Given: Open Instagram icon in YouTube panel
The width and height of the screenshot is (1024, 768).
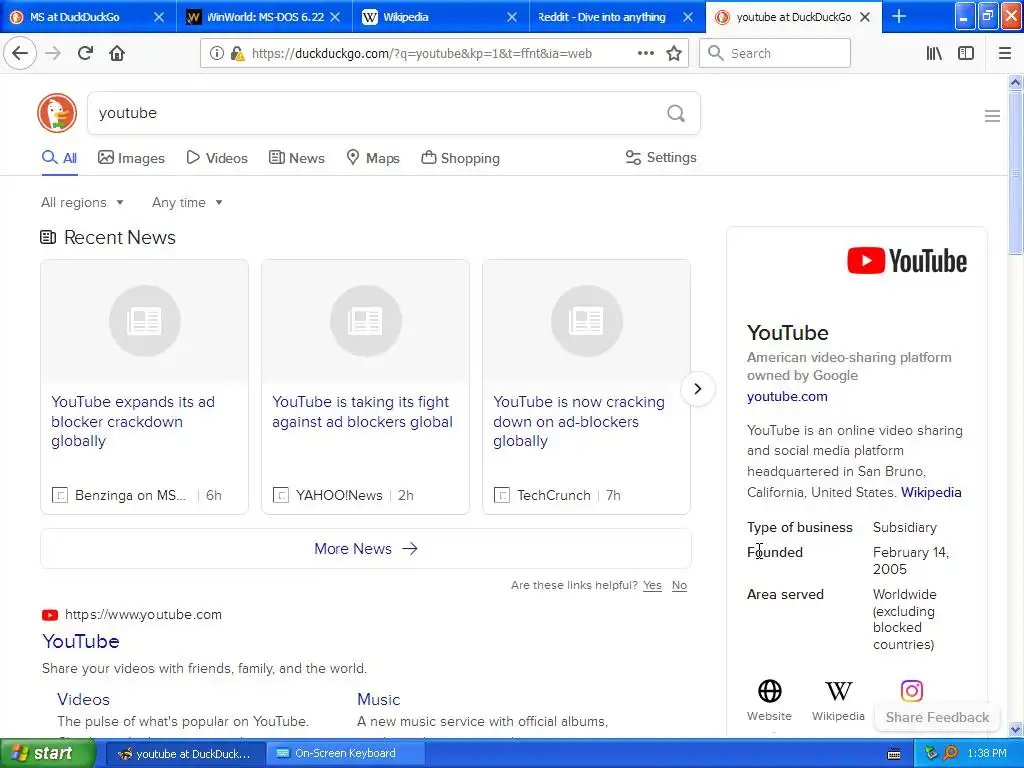Looking at the screenshot, I should click(912, 691).
